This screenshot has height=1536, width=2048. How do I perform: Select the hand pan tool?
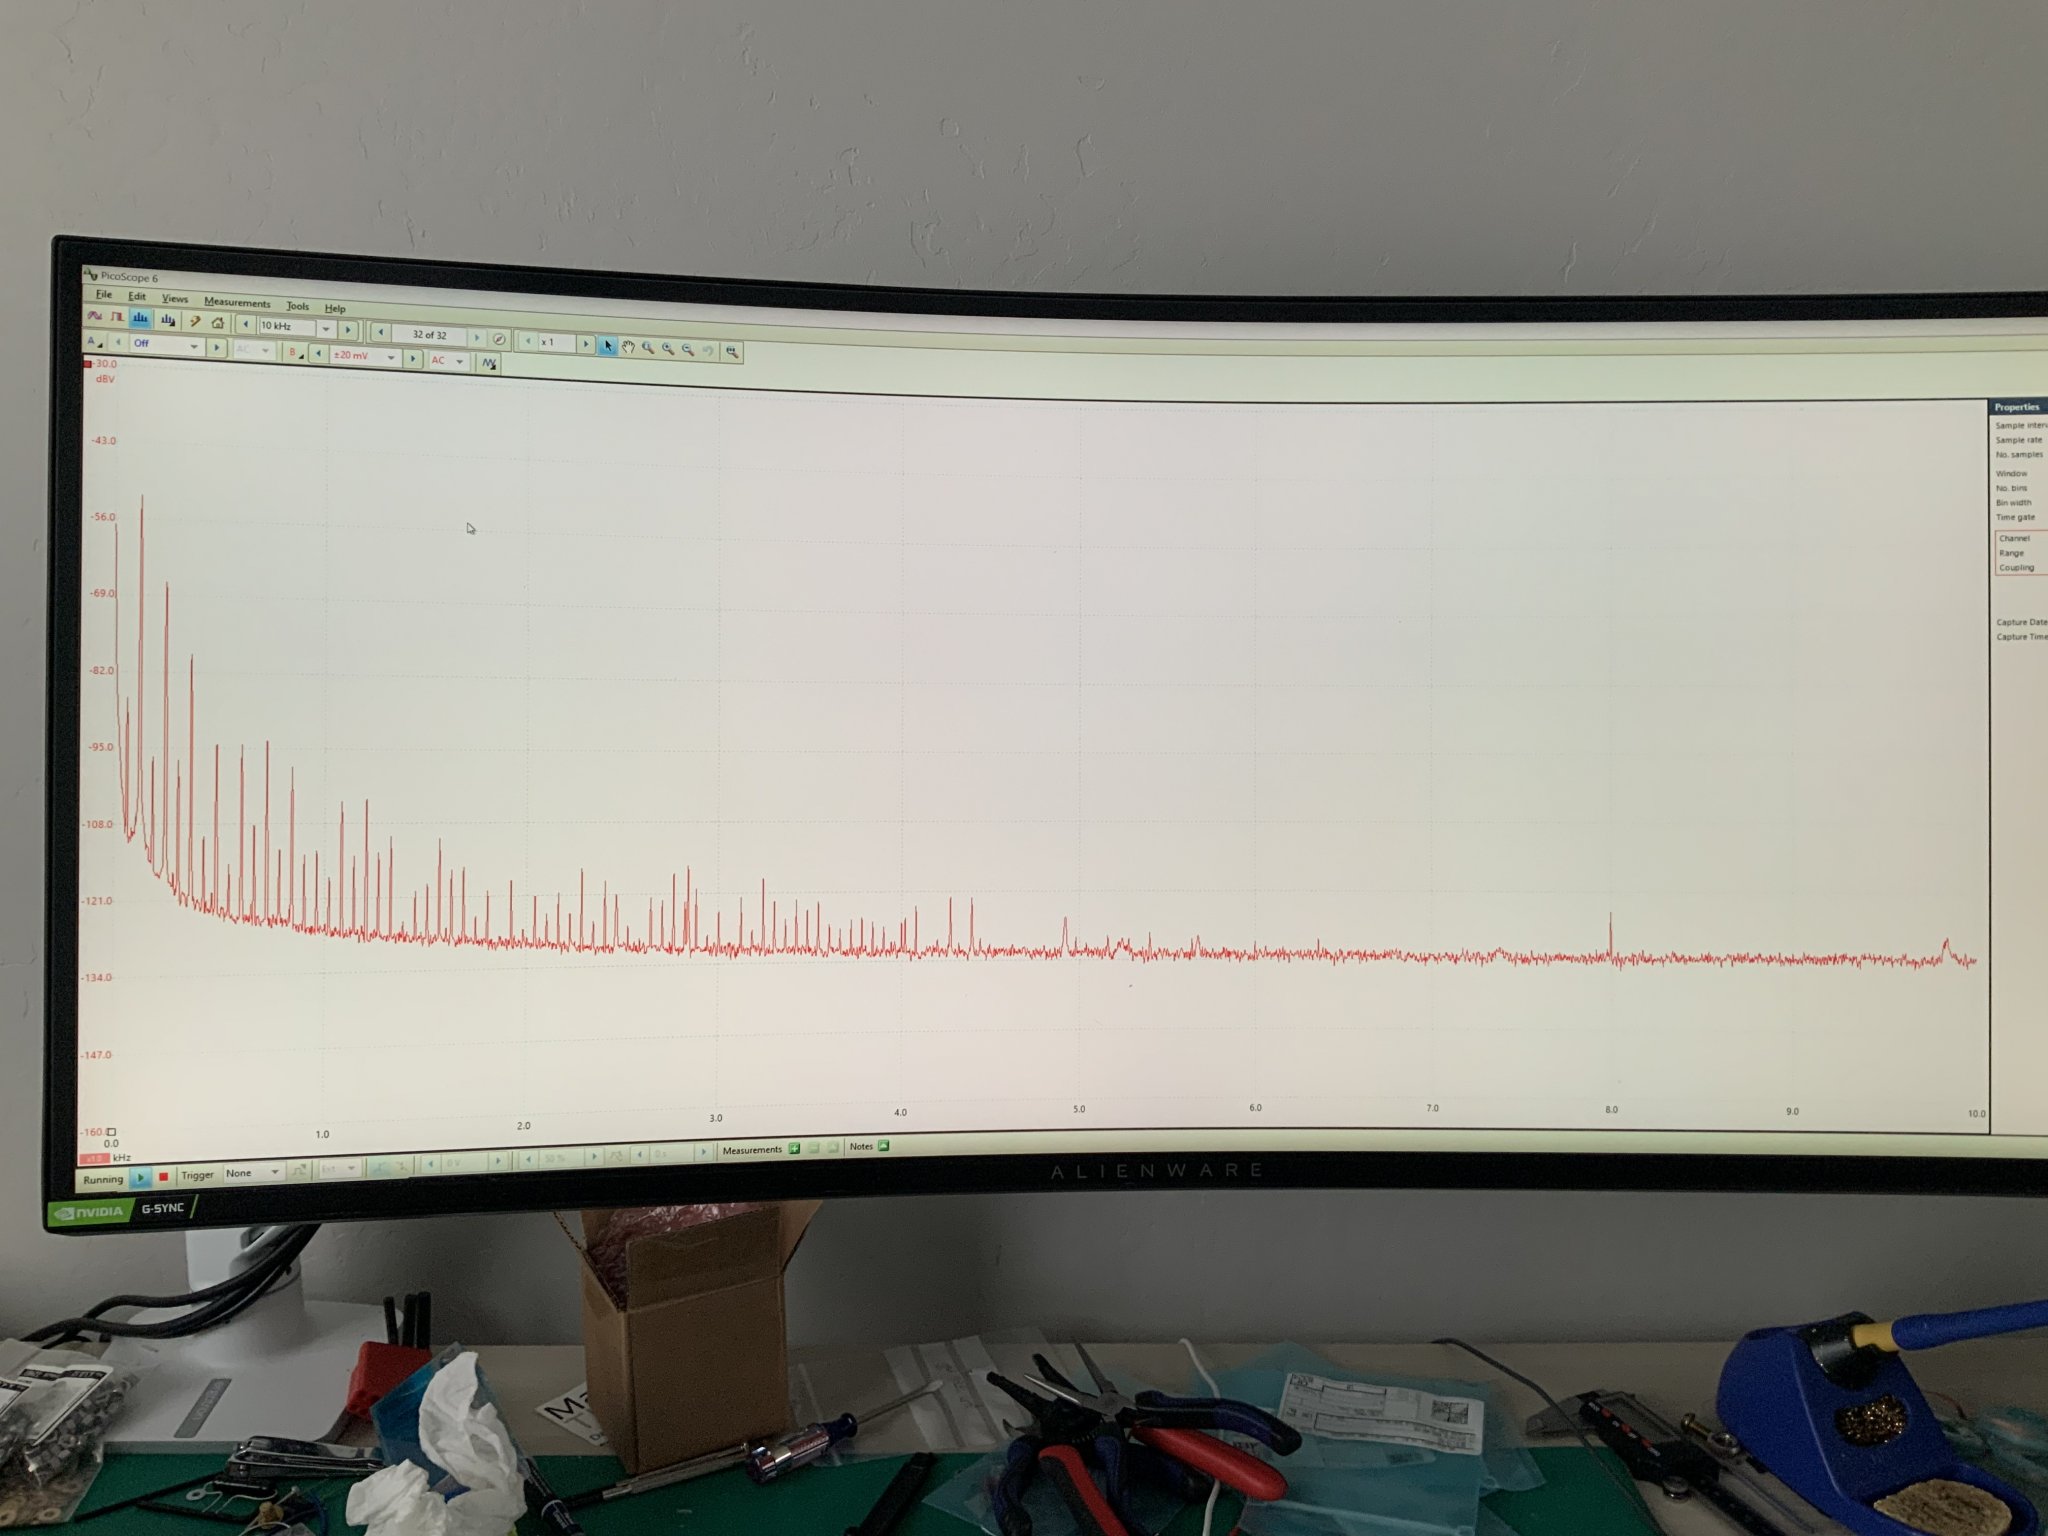[x=628, y=347]
